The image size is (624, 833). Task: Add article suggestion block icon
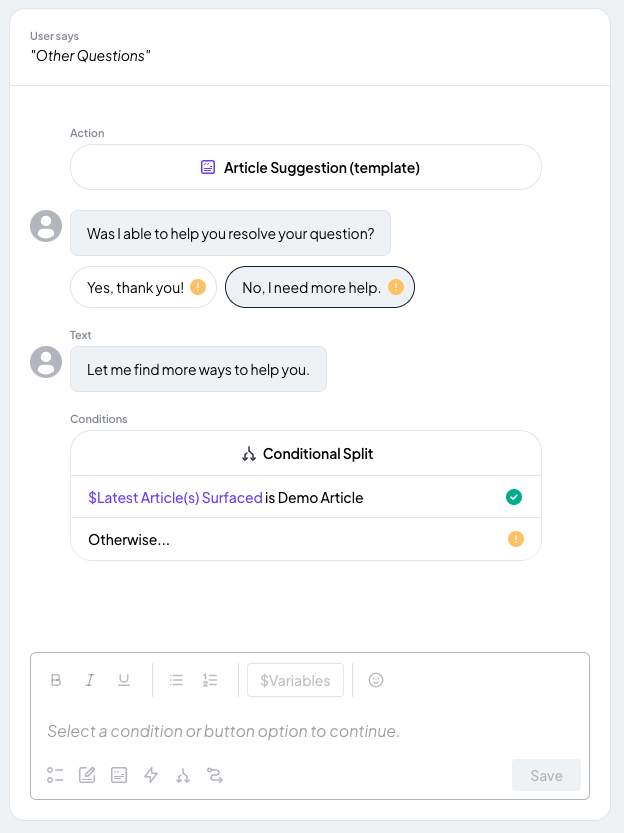click(119, 775)
